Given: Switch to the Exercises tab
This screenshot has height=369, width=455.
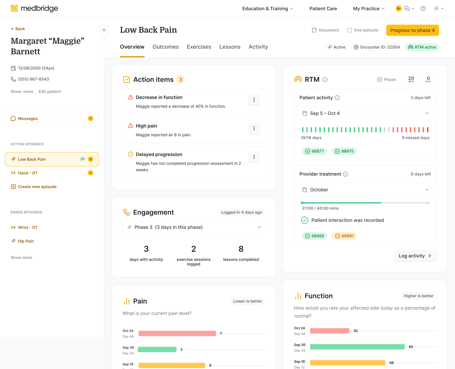Looking at the screenshot, I should 199,47.
